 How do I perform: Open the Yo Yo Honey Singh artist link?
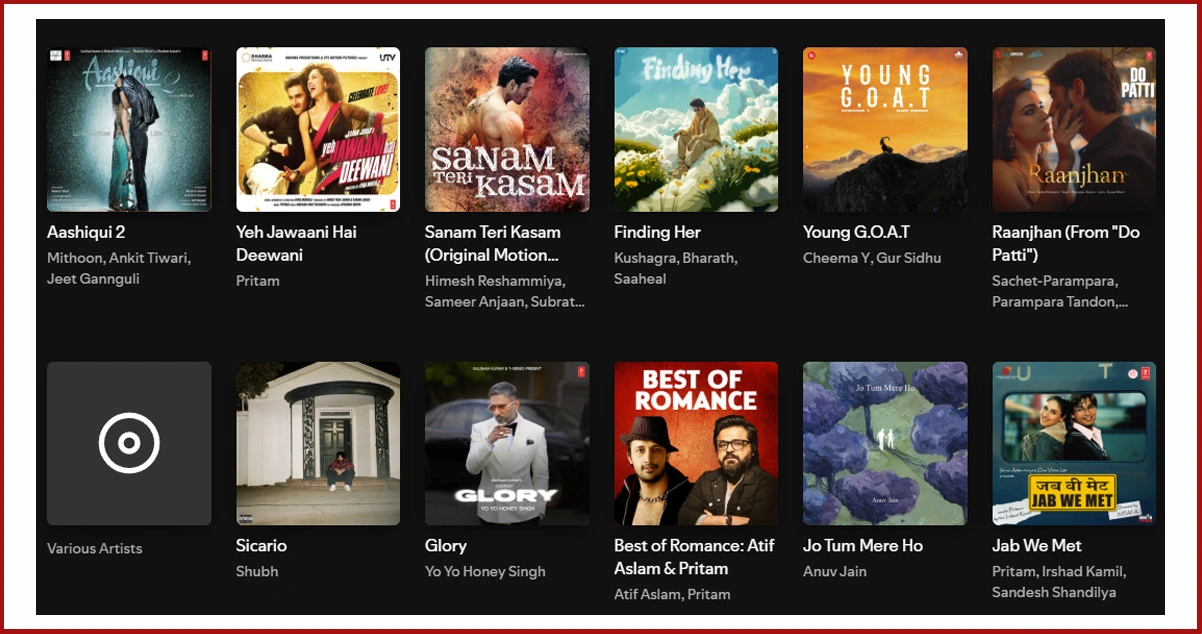pyautogui.click(x=485, y=571)
